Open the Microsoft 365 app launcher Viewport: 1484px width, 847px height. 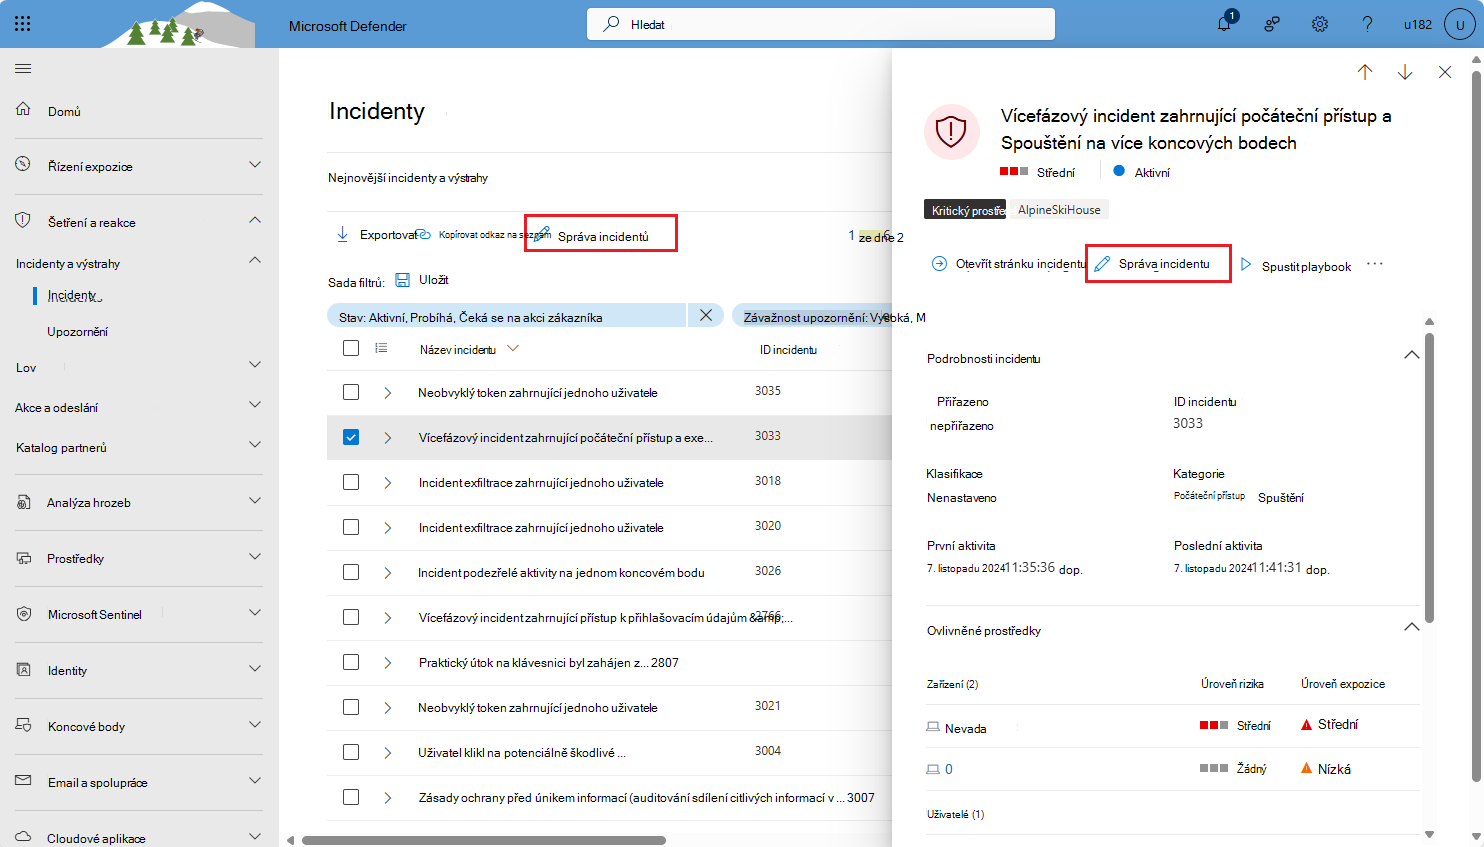click(x=24, y=24)
